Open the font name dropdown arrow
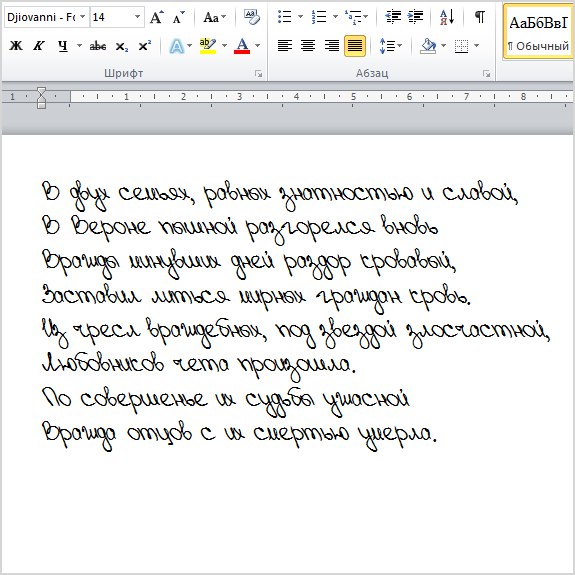575x575 pixels. (83, 17)
